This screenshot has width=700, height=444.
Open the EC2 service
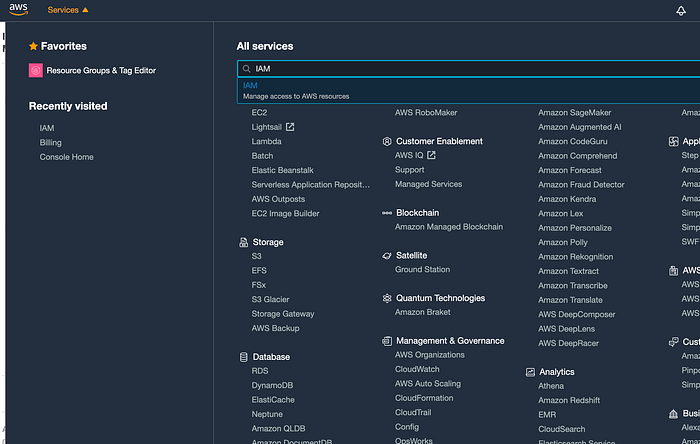pyautogui.click(x=259, y=113)
